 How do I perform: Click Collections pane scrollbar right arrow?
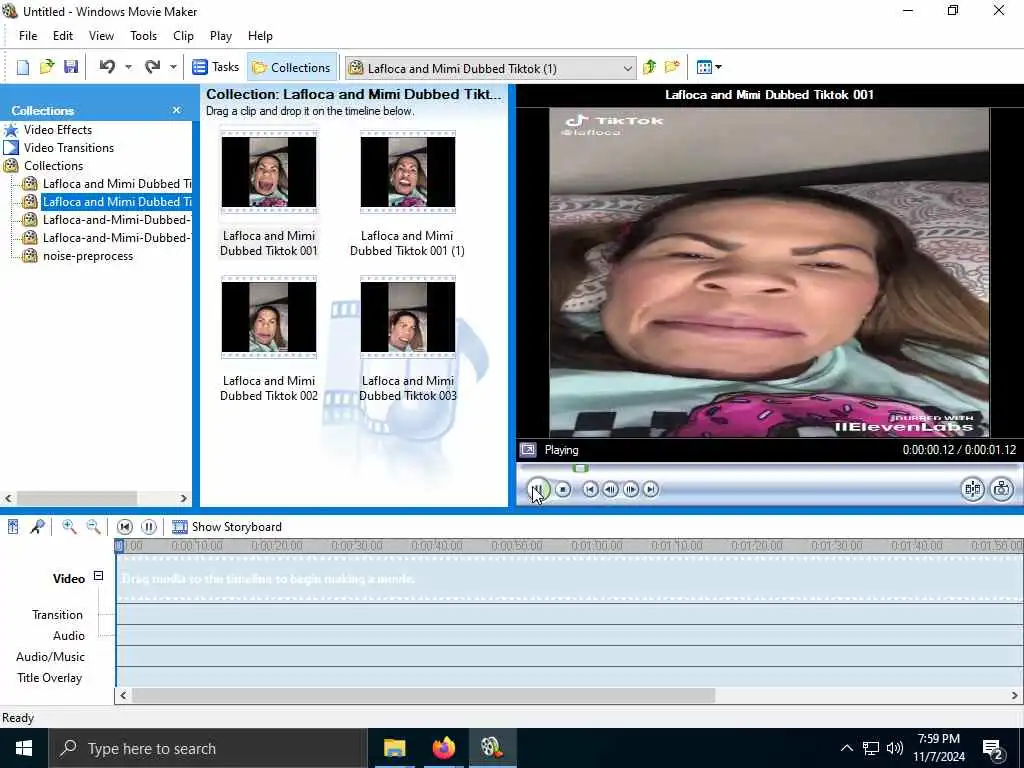pyautogui.click(x=184, y=499)
